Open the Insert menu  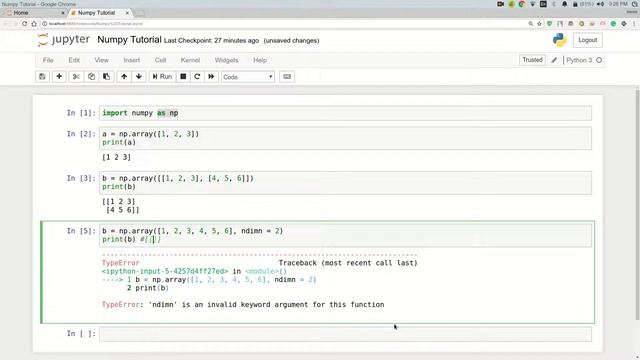pos(131,60)
